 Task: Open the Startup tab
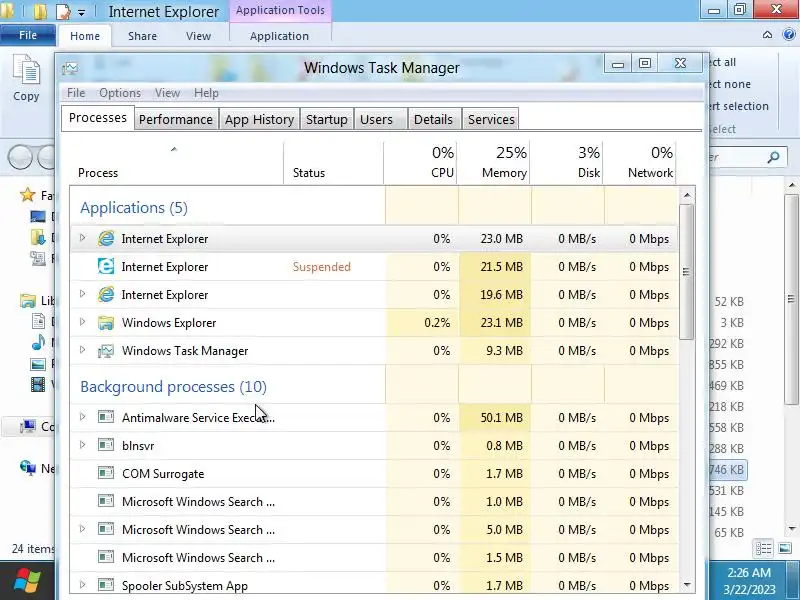click(327, 119)
